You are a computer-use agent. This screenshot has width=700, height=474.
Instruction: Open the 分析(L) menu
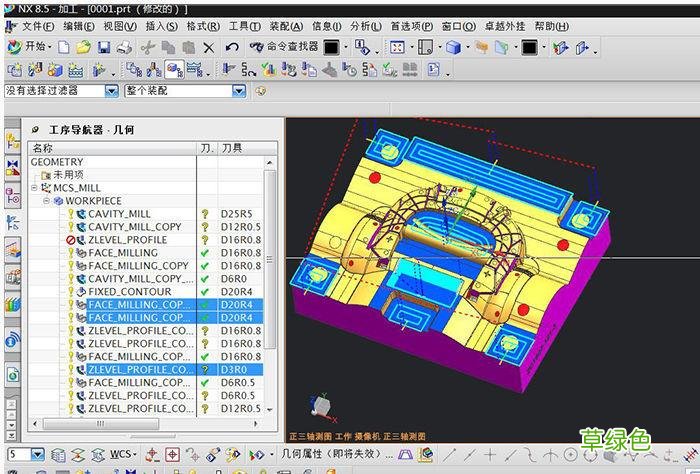coord(365,26)
